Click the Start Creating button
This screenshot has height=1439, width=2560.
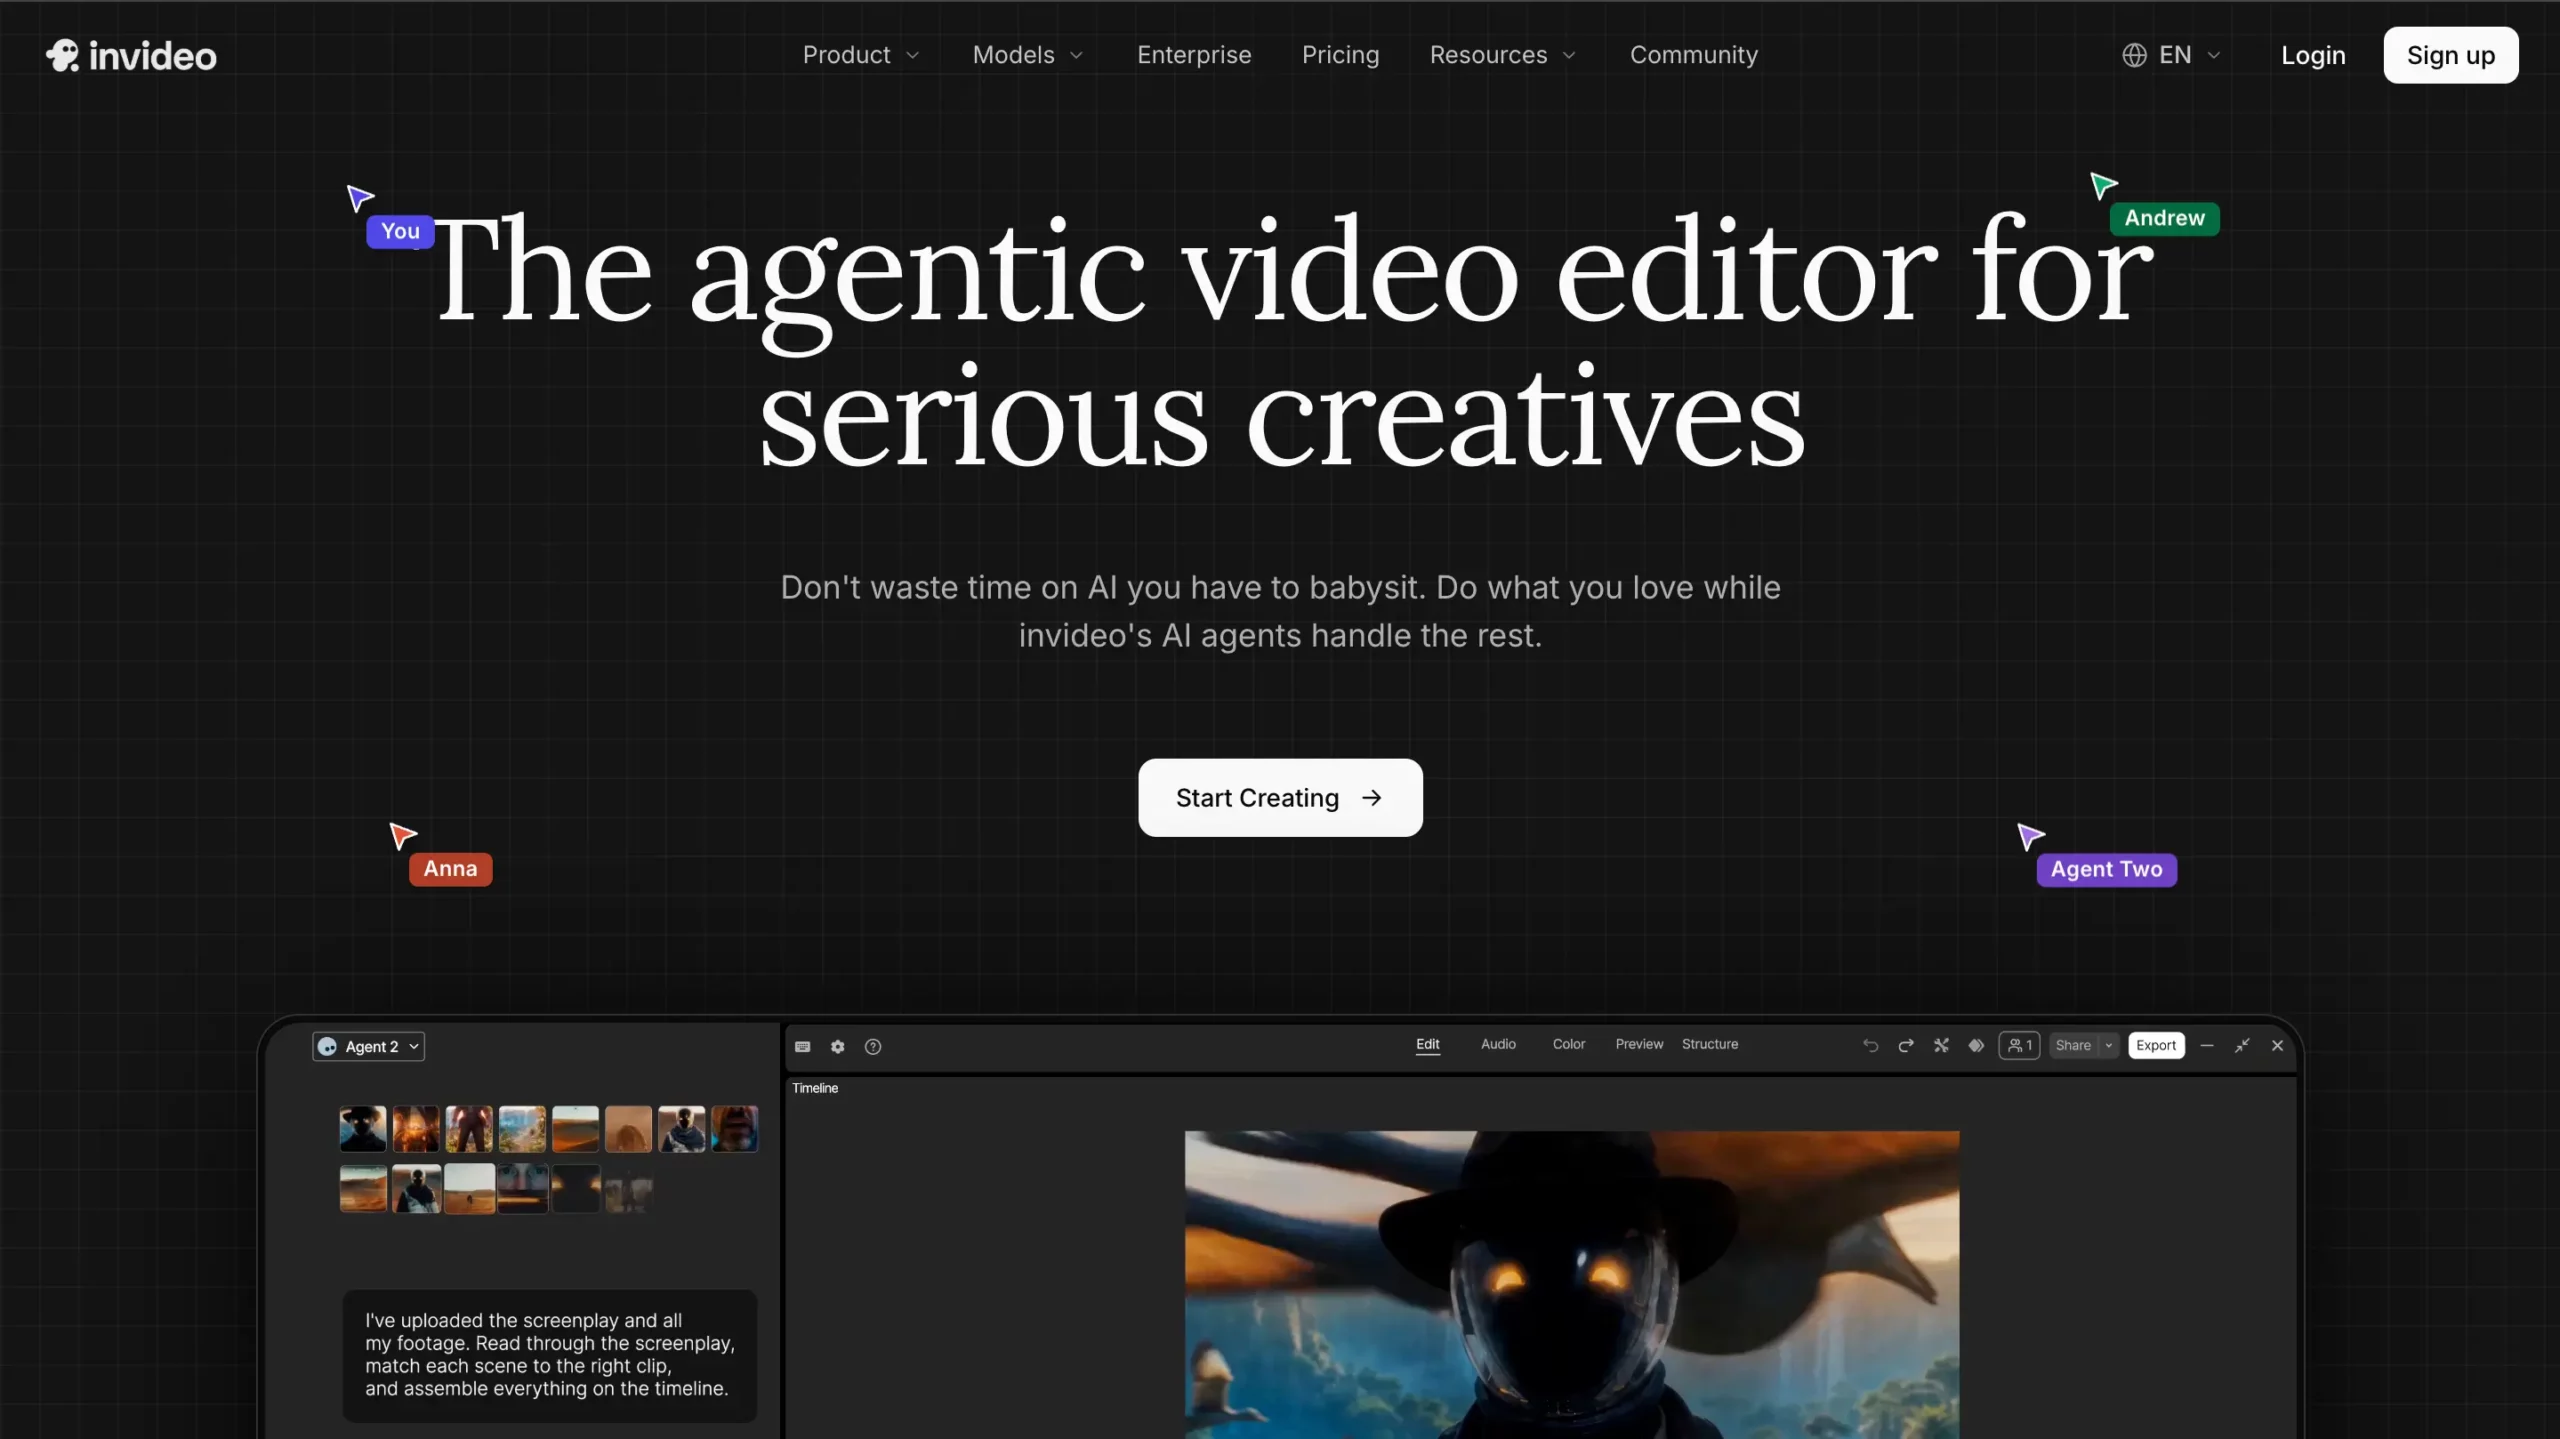point(1280,797)
